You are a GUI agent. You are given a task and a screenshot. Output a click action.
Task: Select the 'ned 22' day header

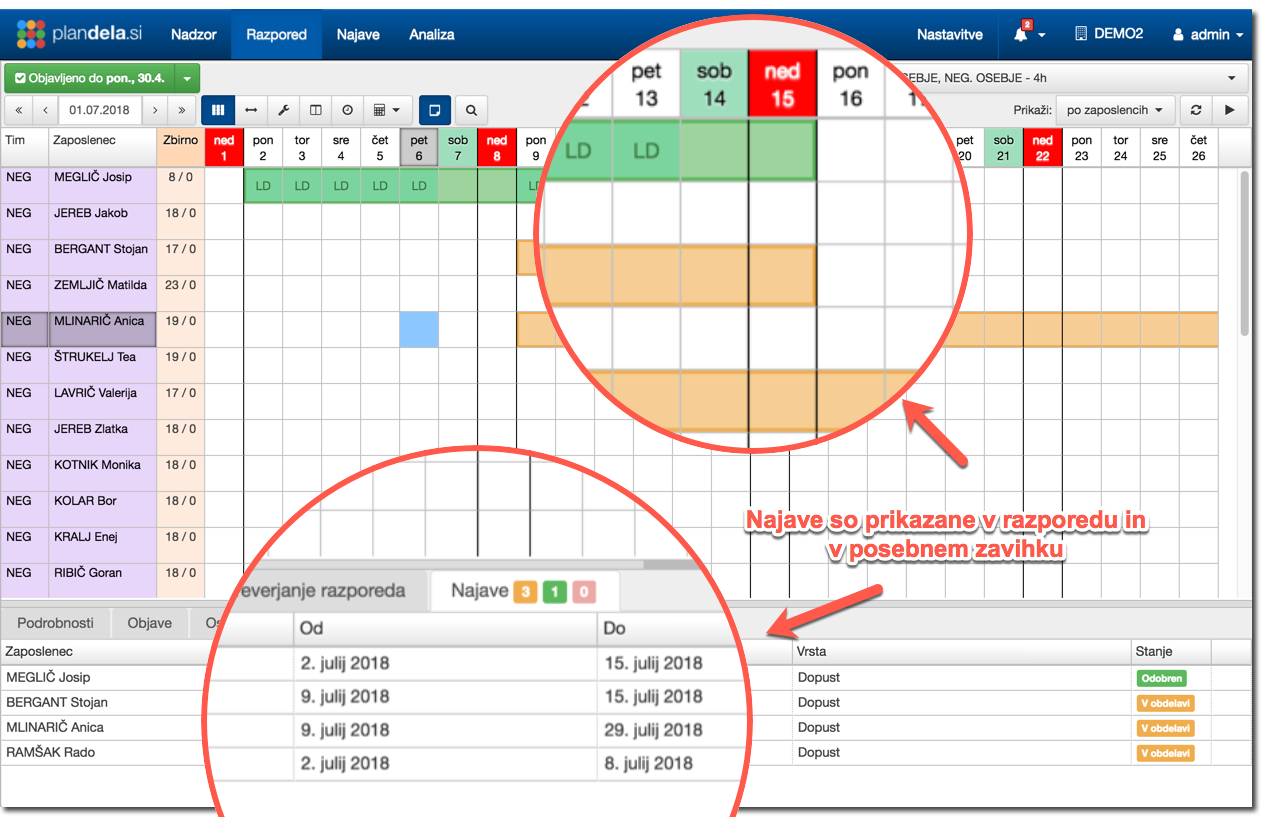(1043, 148)
